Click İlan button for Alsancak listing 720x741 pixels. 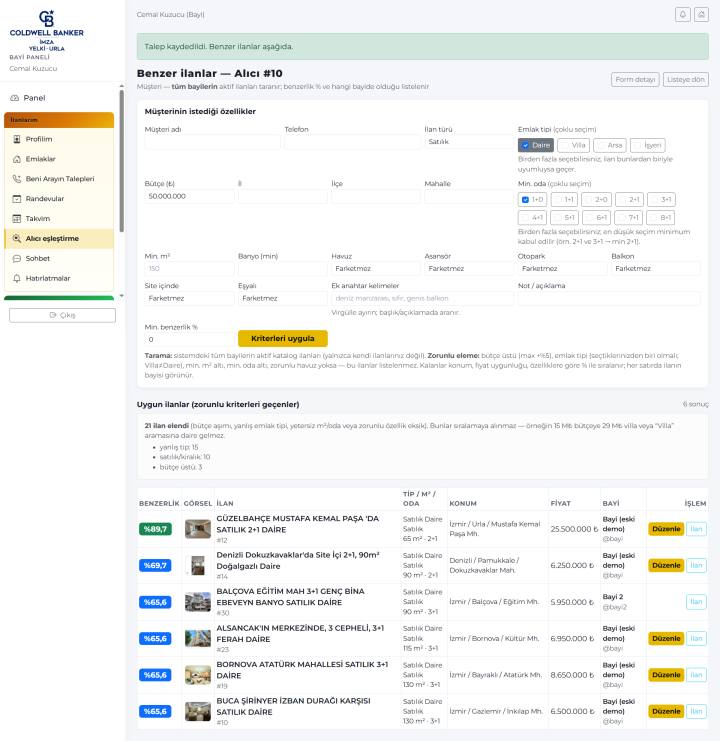[x=696, y=638]
